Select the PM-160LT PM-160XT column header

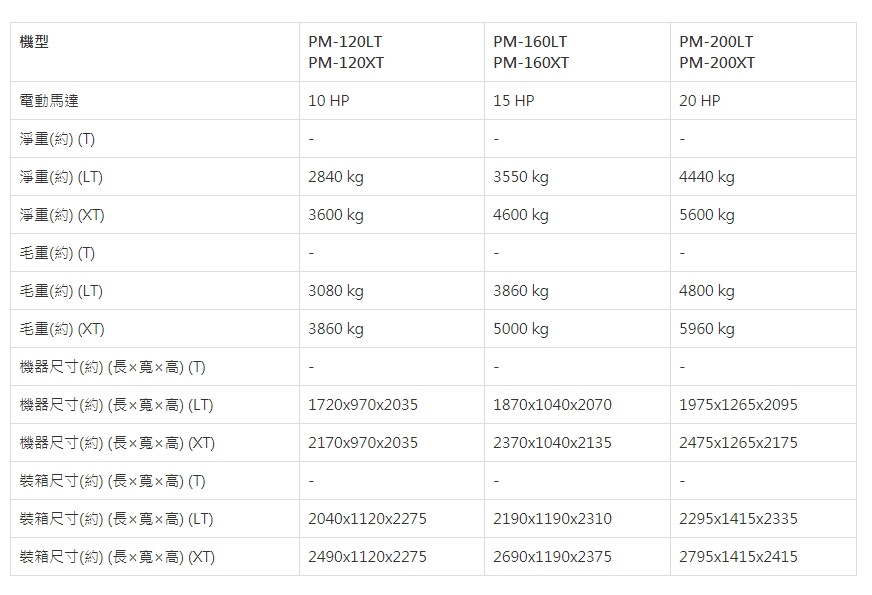531,52
